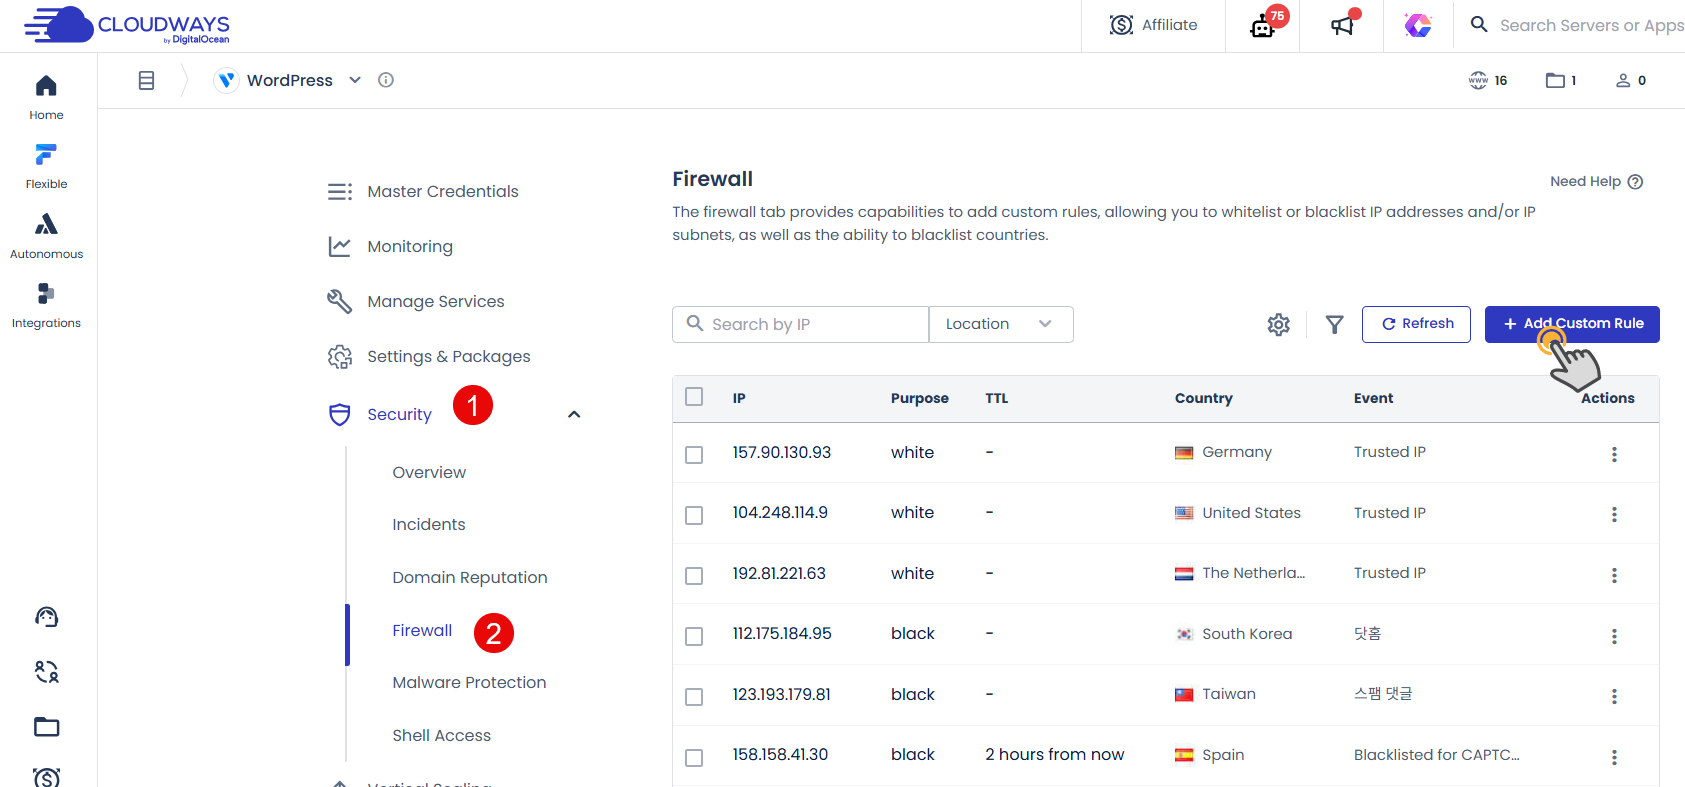The width and height of the screenshot is (1685, 787).
Task: Open actions menu for 192.81.221.63
Action: [1614, 575]
